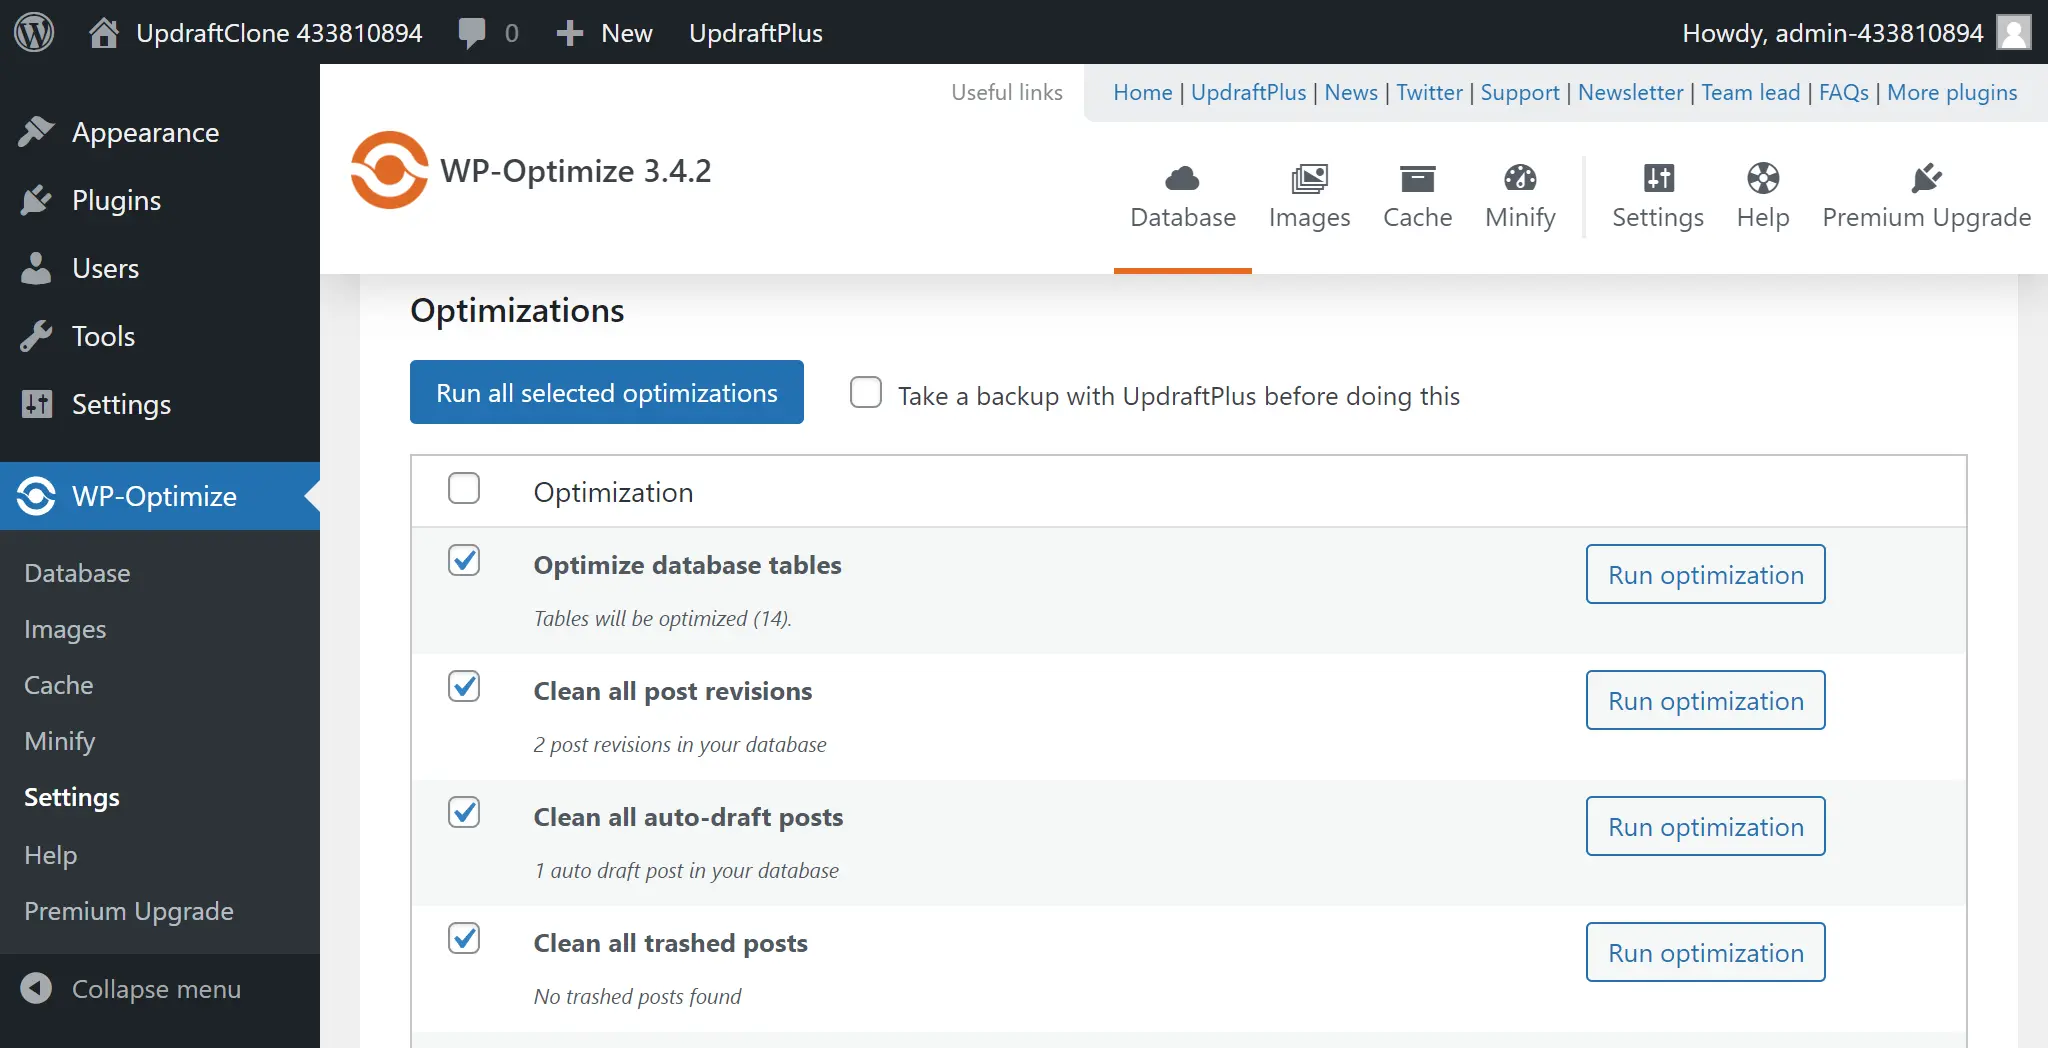Switch to the Cache tab label
This screenshot has width=2048, height=1048.
tap(1417, 217)
